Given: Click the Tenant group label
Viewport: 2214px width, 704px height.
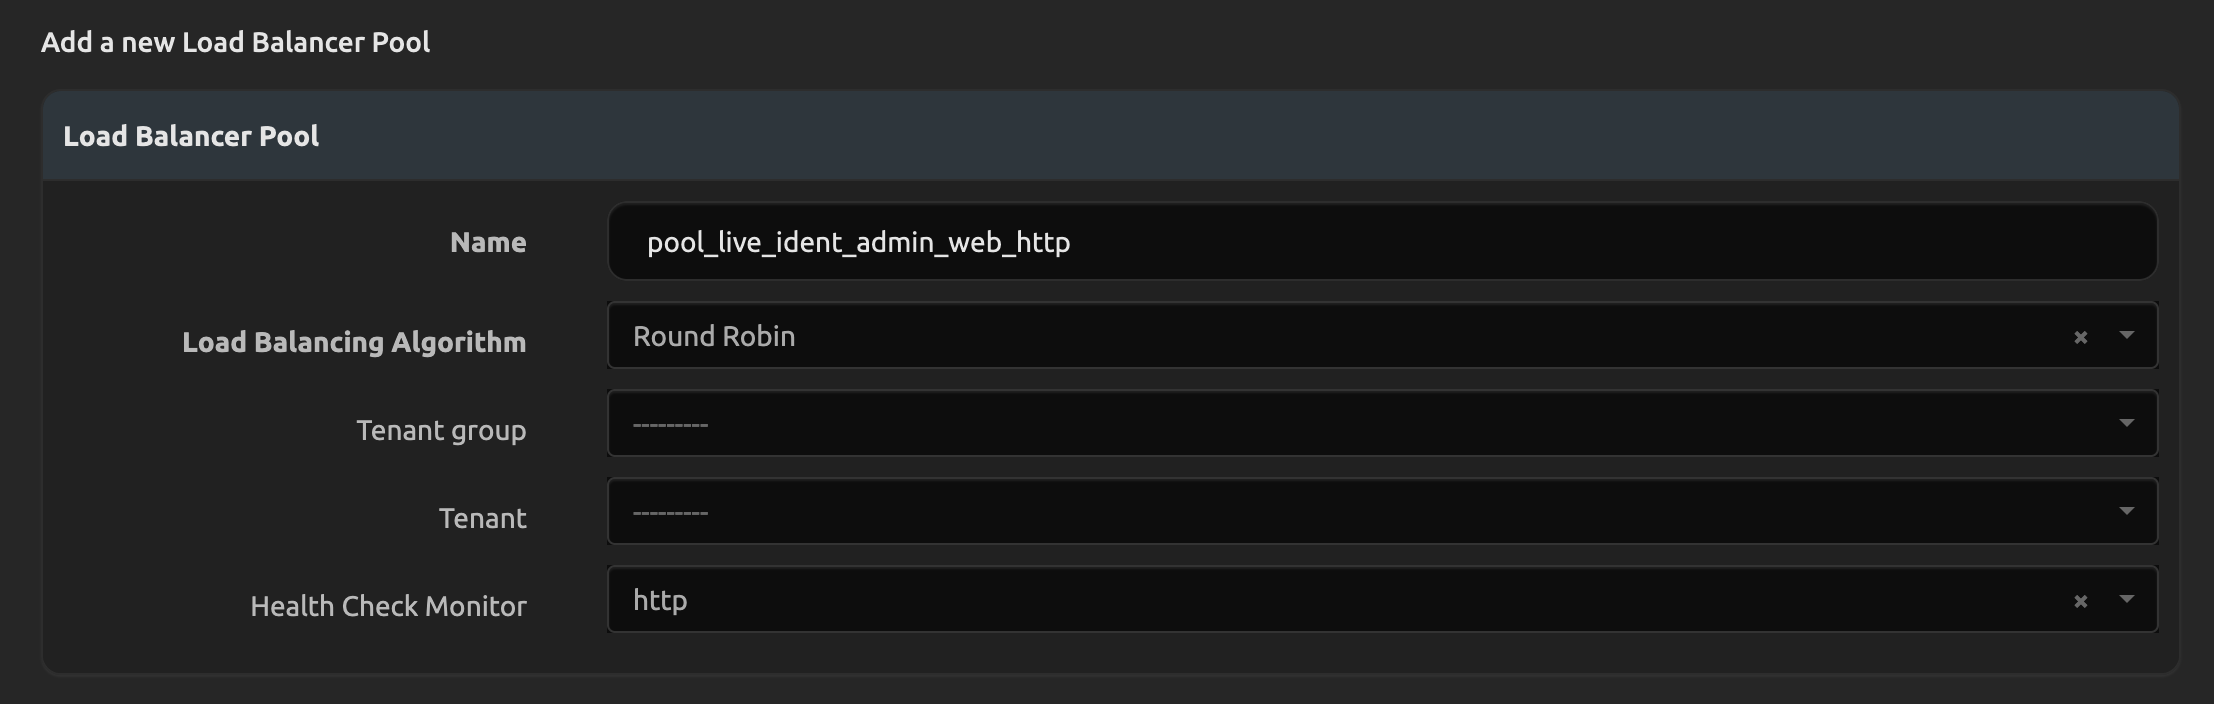Looking at the screenshot, I should 441,431.
